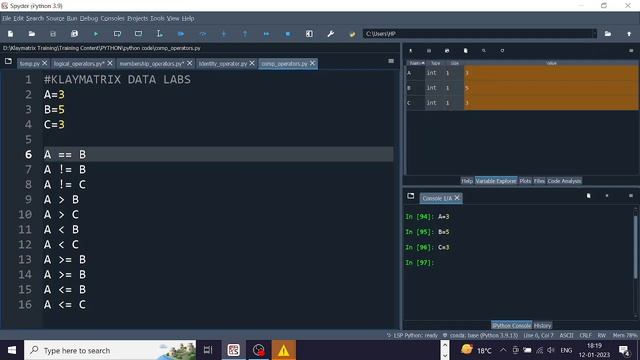Viewport: 640px width, 360px height.
Task: Stop debugging with the blue square
Action: (288, 34)
